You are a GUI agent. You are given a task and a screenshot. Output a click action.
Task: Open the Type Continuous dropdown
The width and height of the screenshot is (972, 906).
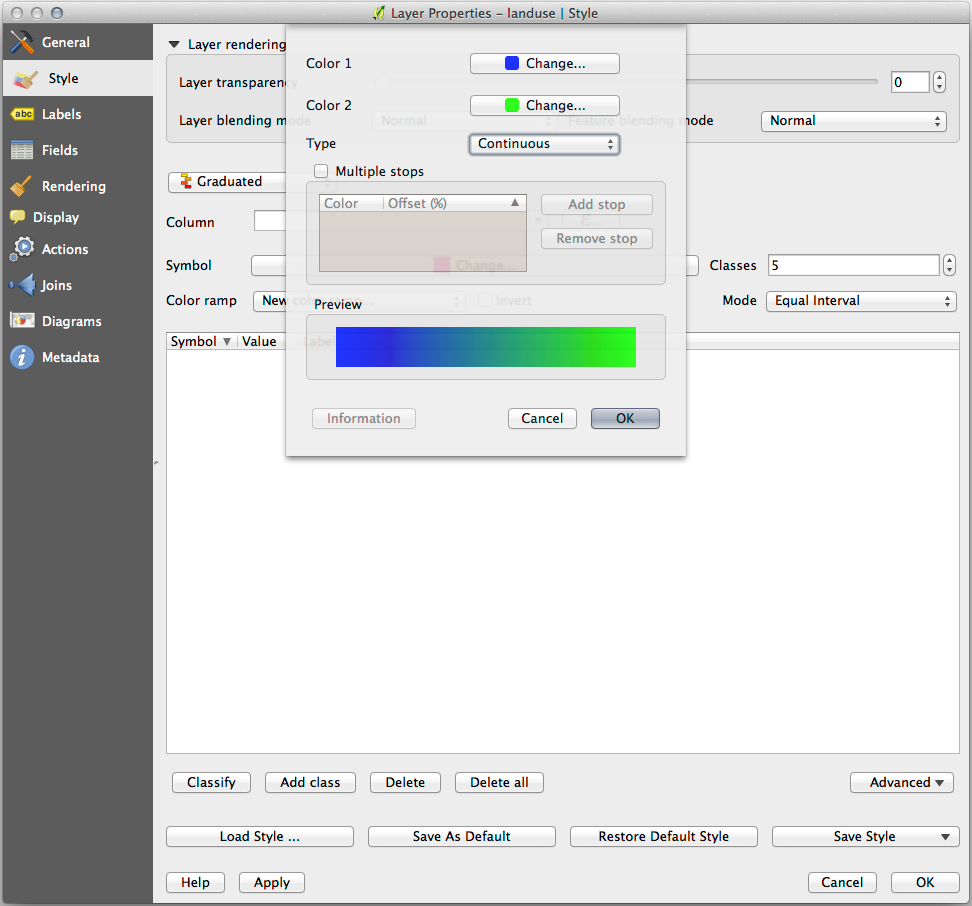(x=544, y=144)
